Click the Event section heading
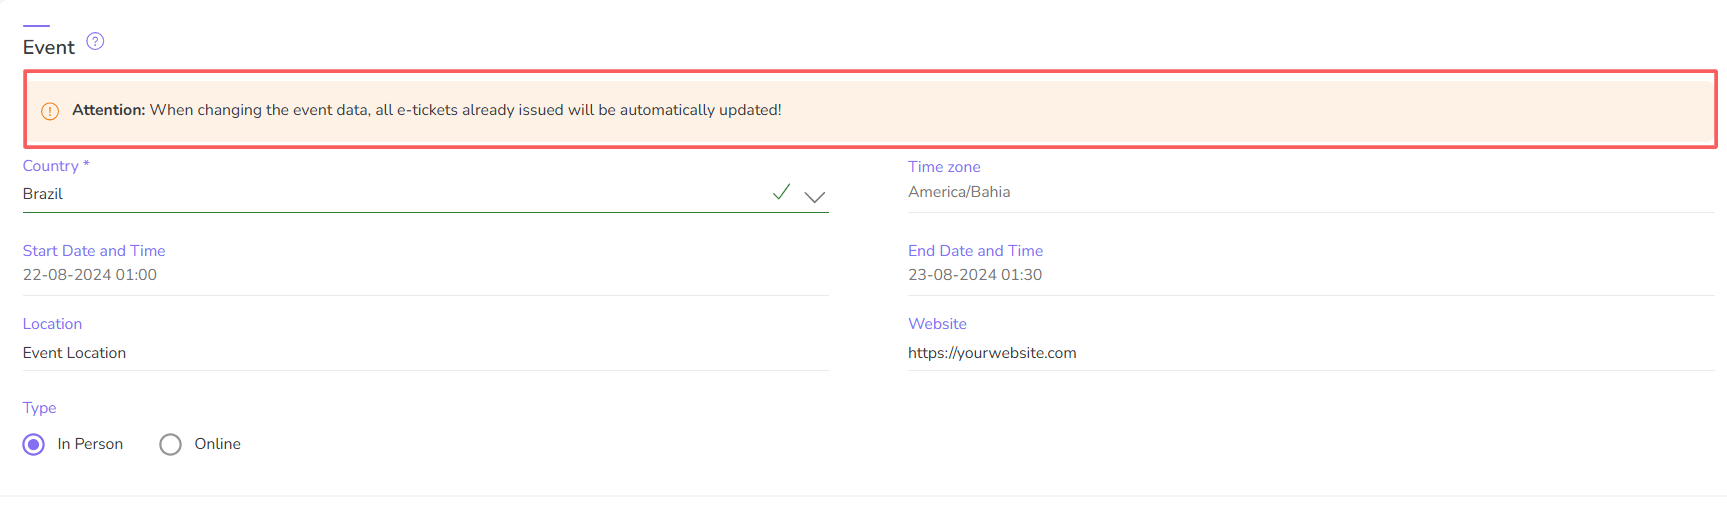This screenshot has width=1727, height=512. click(49, 47)
